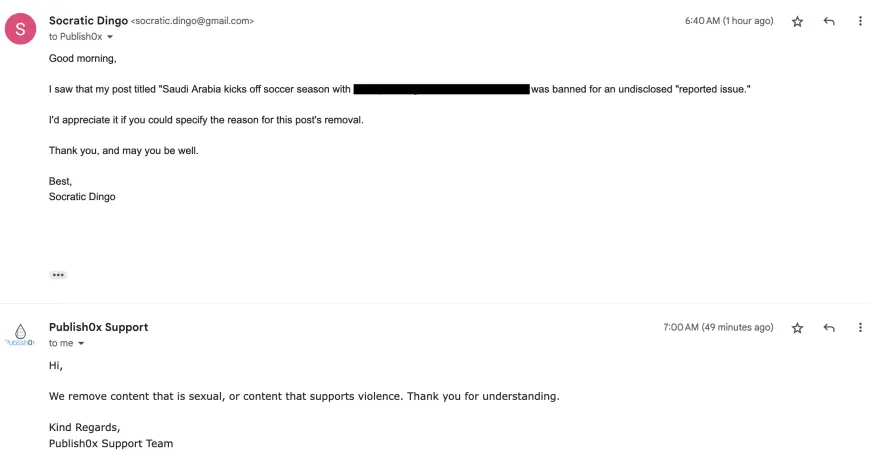Click the '6:40 AM (1 hour ago)' timestamp
Image resolution: width=881 pixels, height=457 pixels.
pyautogui.click(x=729, y=21)
